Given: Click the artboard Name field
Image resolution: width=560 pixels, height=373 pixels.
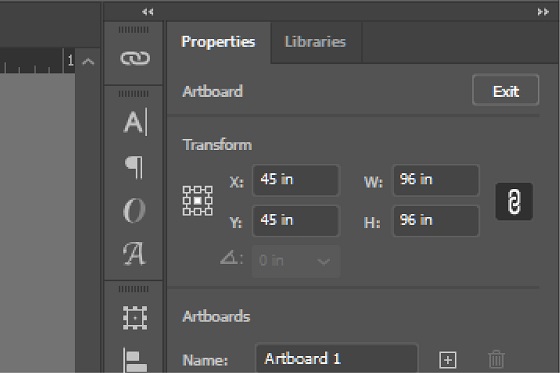Looking at the screenshot, I should coord(336,358).
